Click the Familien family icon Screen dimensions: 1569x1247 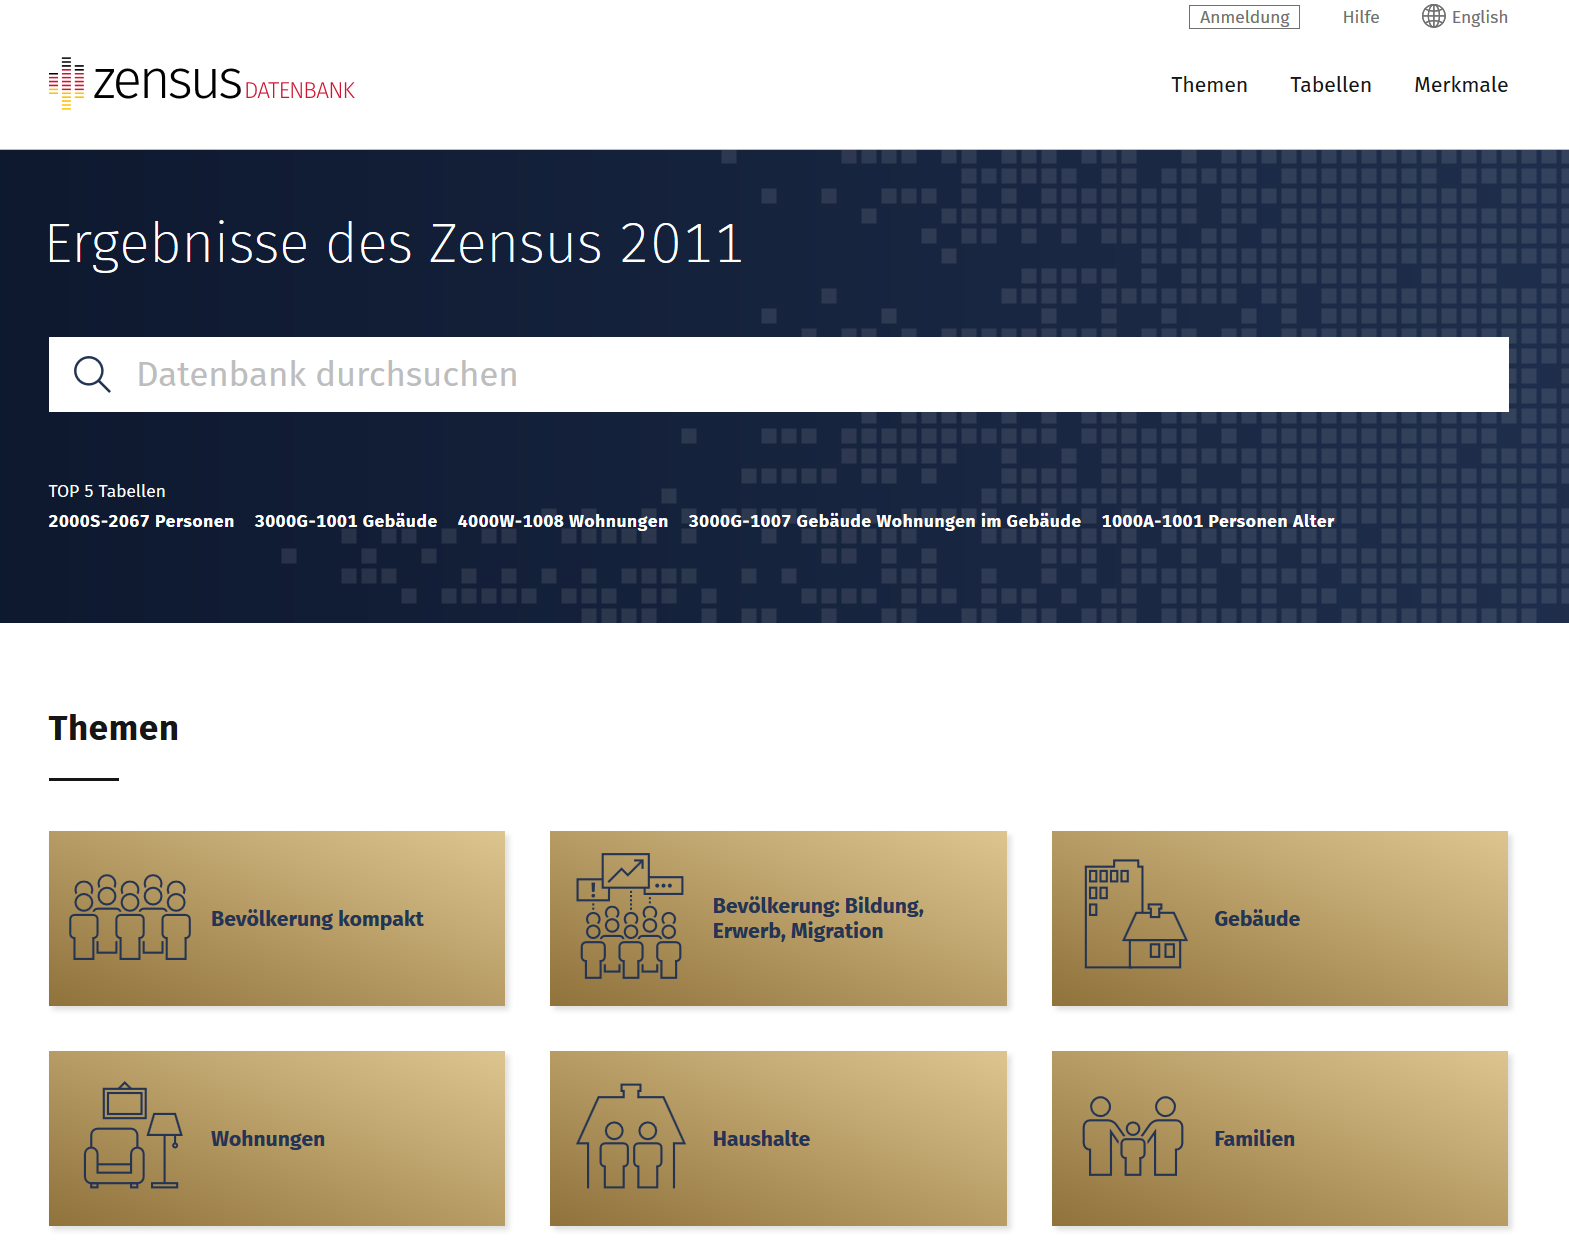coord(1132,1136)
